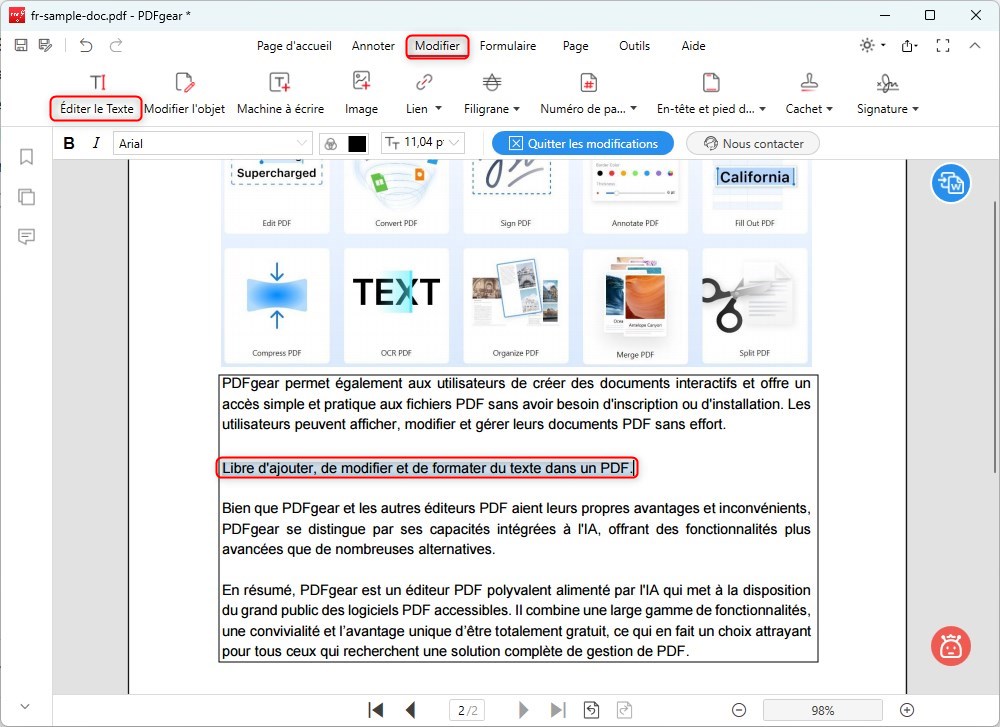This screenshot has height=727, width=1000.
Task: Go to the previous page
Action: pos(411,710)
